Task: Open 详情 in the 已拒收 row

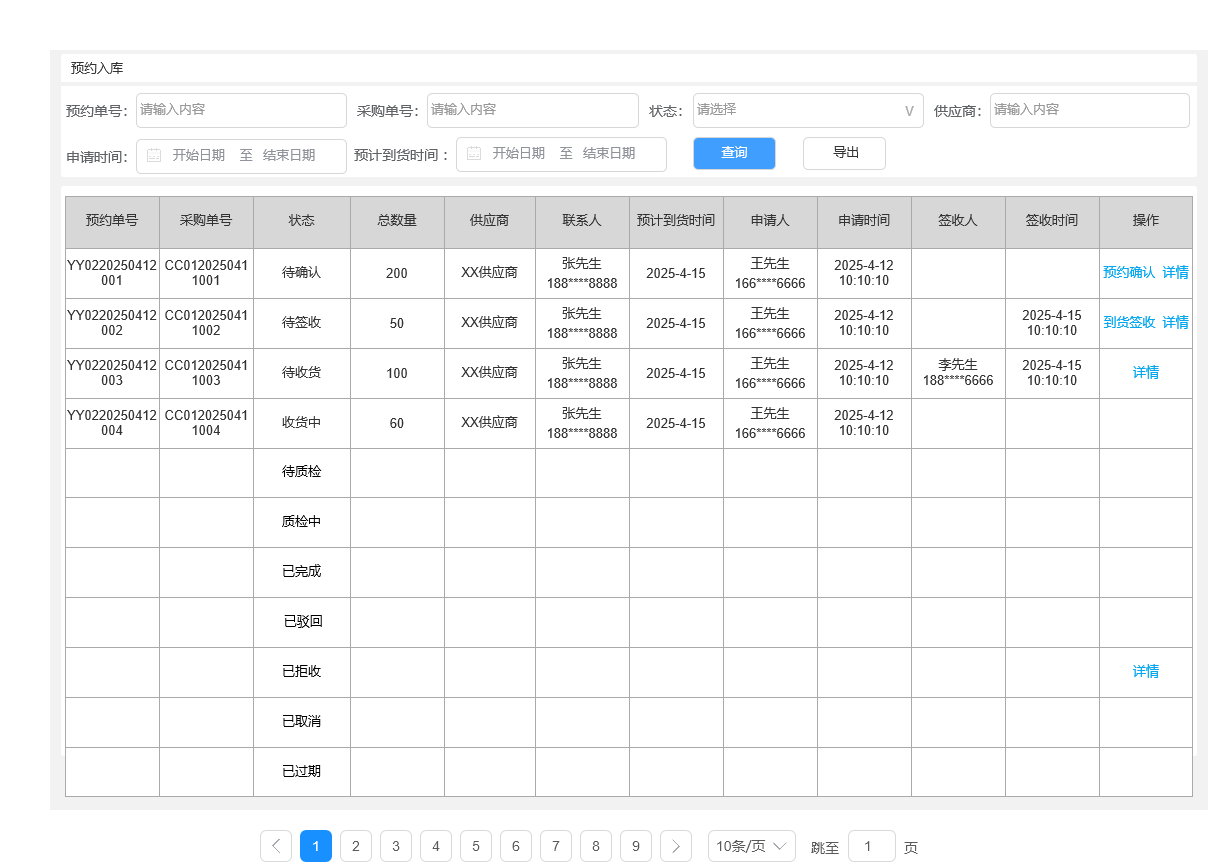Action: pos(1146,672)
